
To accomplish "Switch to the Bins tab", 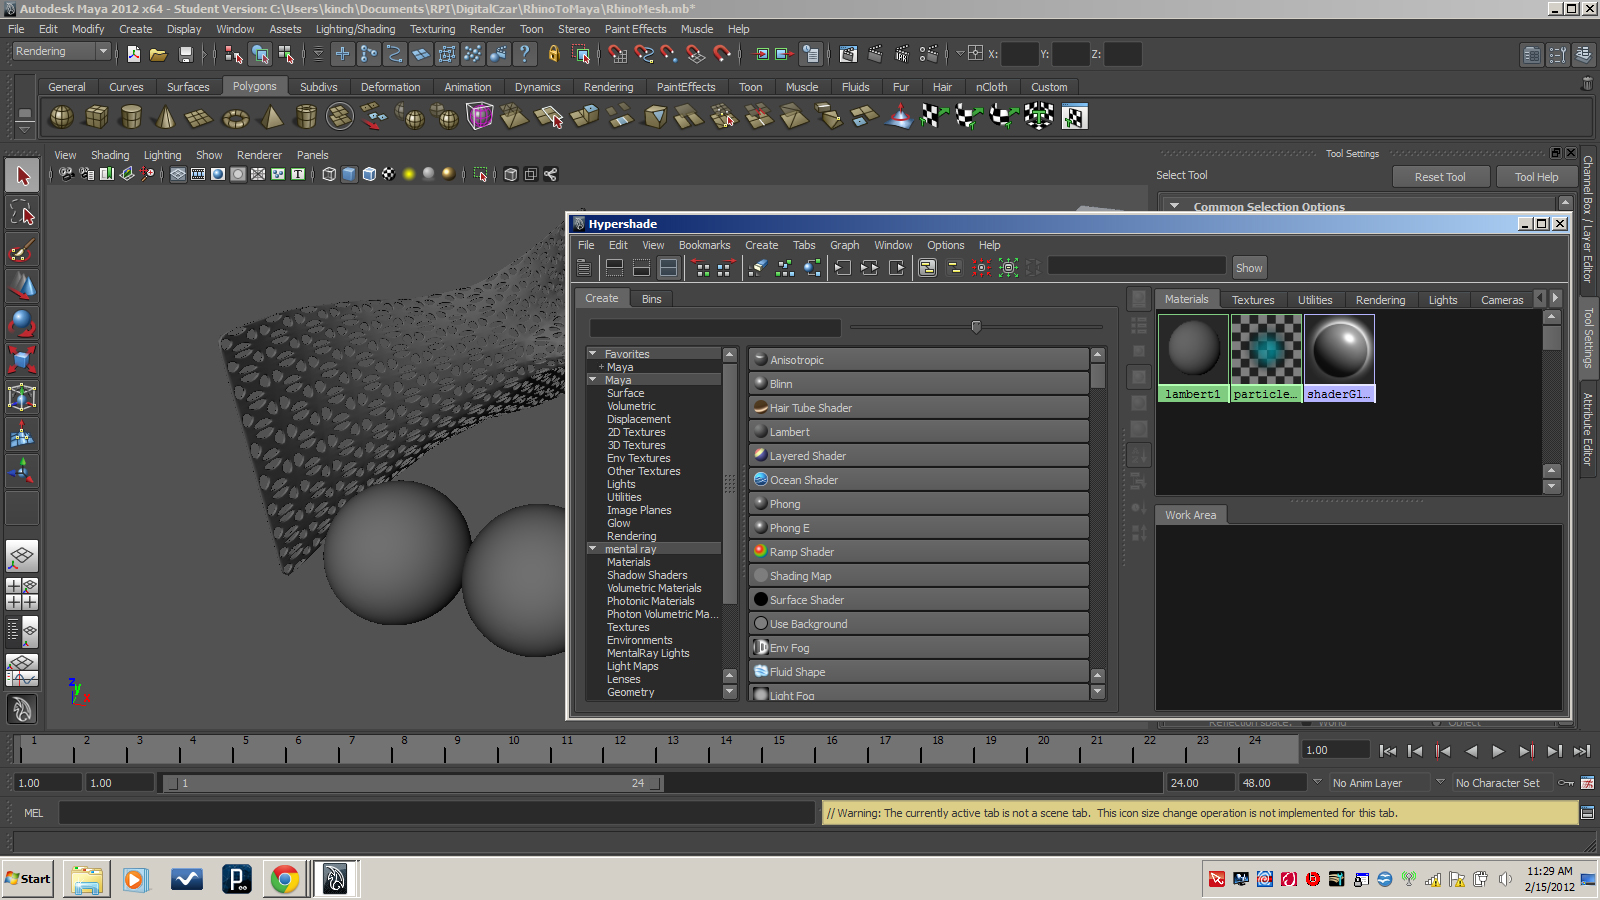I will point(652,298).
